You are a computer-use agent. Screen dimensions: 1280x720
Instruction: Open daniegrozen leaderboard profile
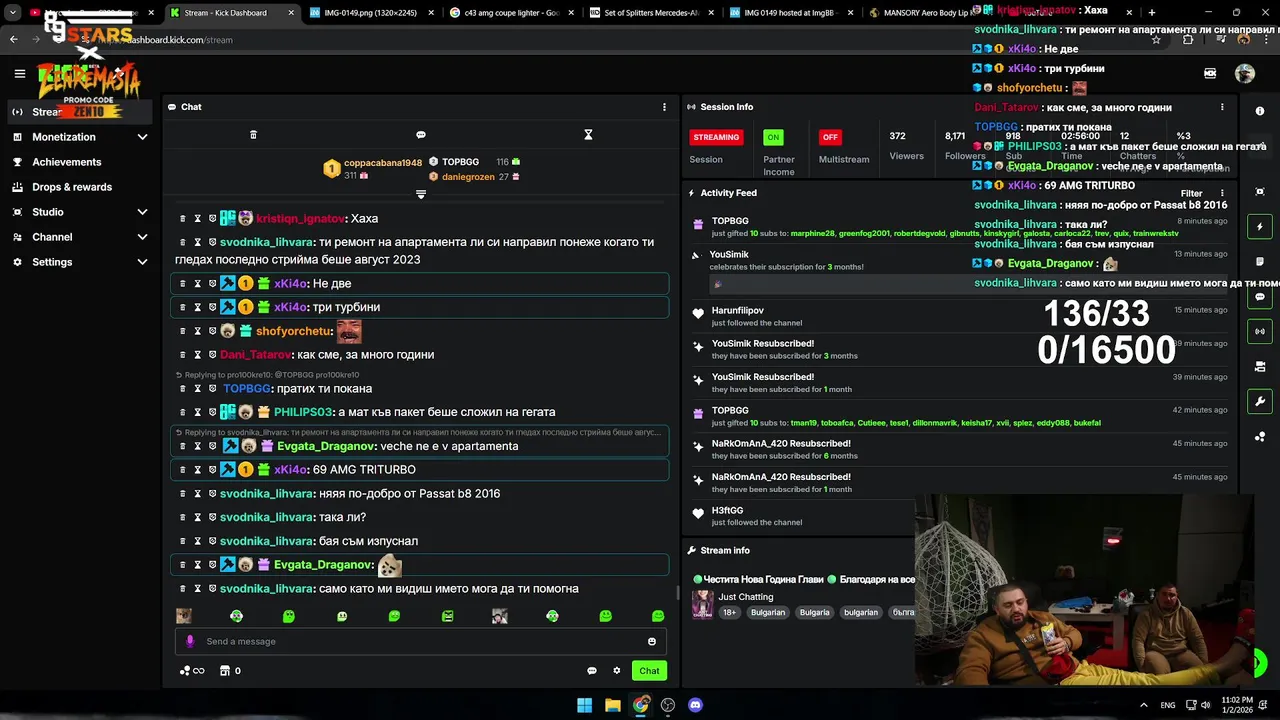(468, 177)
